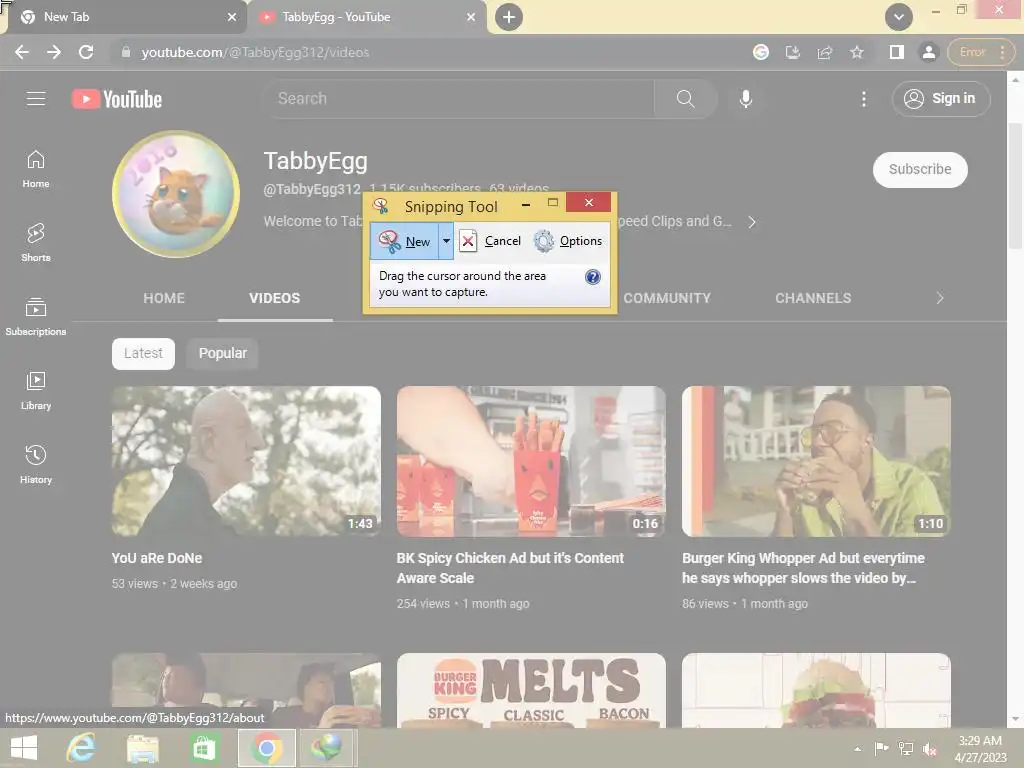Viewport: 1024px width, 768px height.
Task: Click Action Center flag tray icon
Action: coord(881,749)
